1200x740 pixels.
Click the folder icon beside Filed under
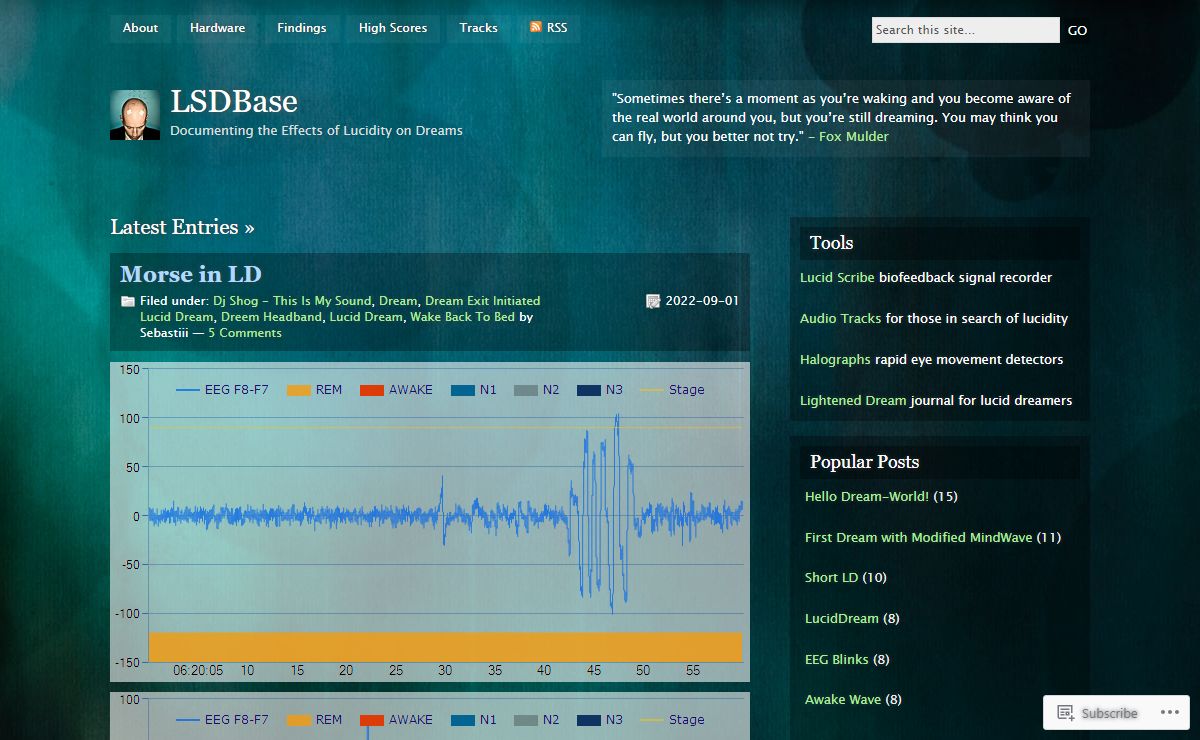[x=128, y=301]
